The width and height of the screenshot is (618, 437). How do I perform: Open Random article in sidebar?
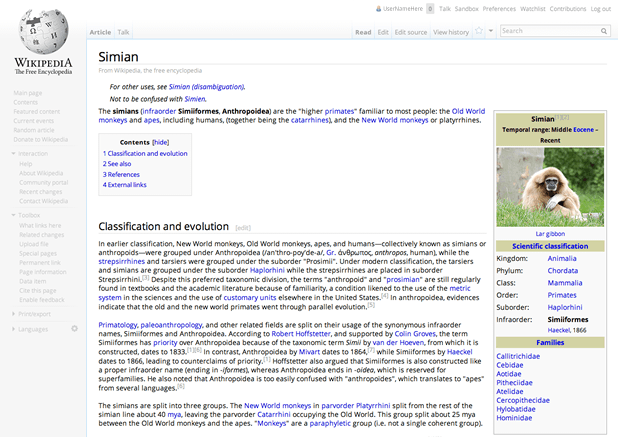point(34,130)
